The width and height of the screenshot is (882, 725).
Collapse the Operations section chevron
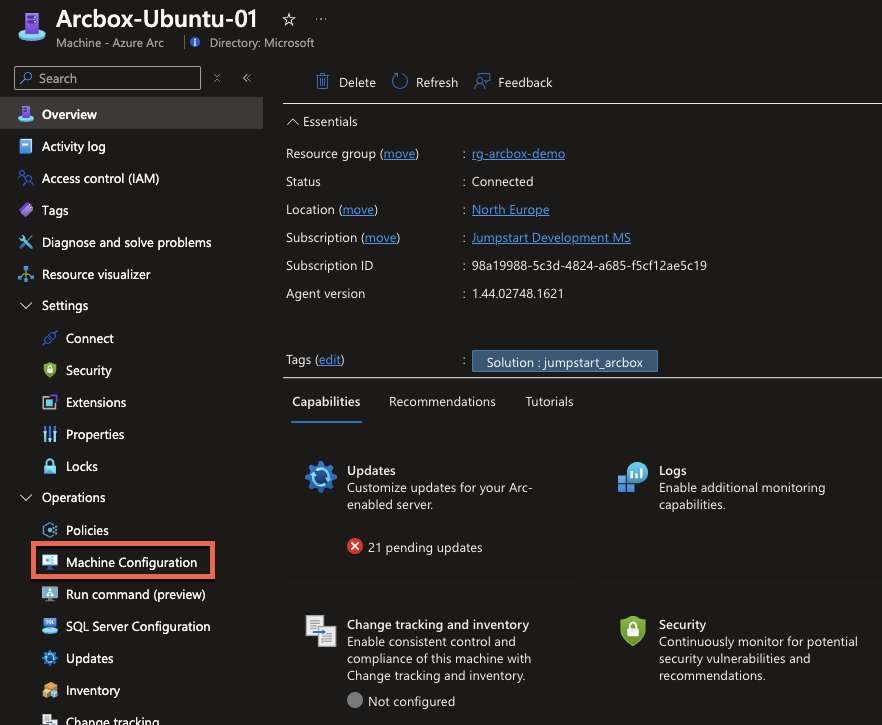26,498
